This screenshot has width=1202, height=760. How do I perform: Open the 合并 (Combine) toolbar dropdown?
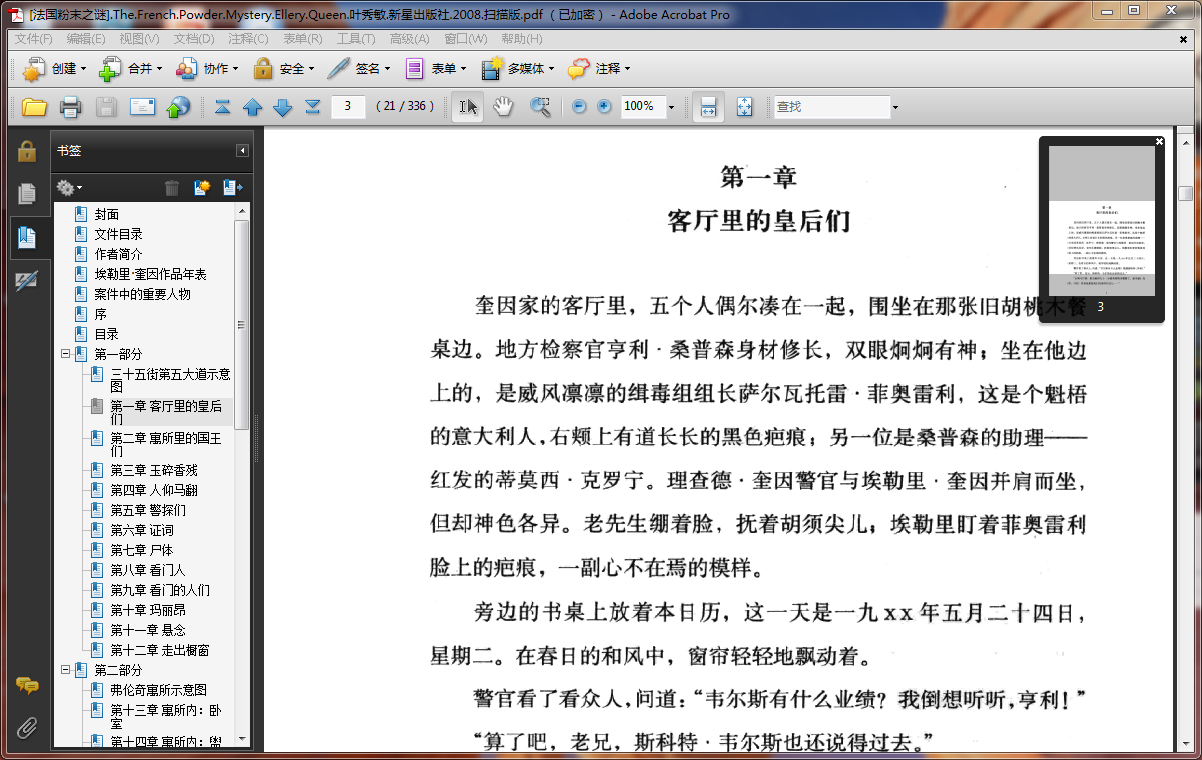pos(130,69)
